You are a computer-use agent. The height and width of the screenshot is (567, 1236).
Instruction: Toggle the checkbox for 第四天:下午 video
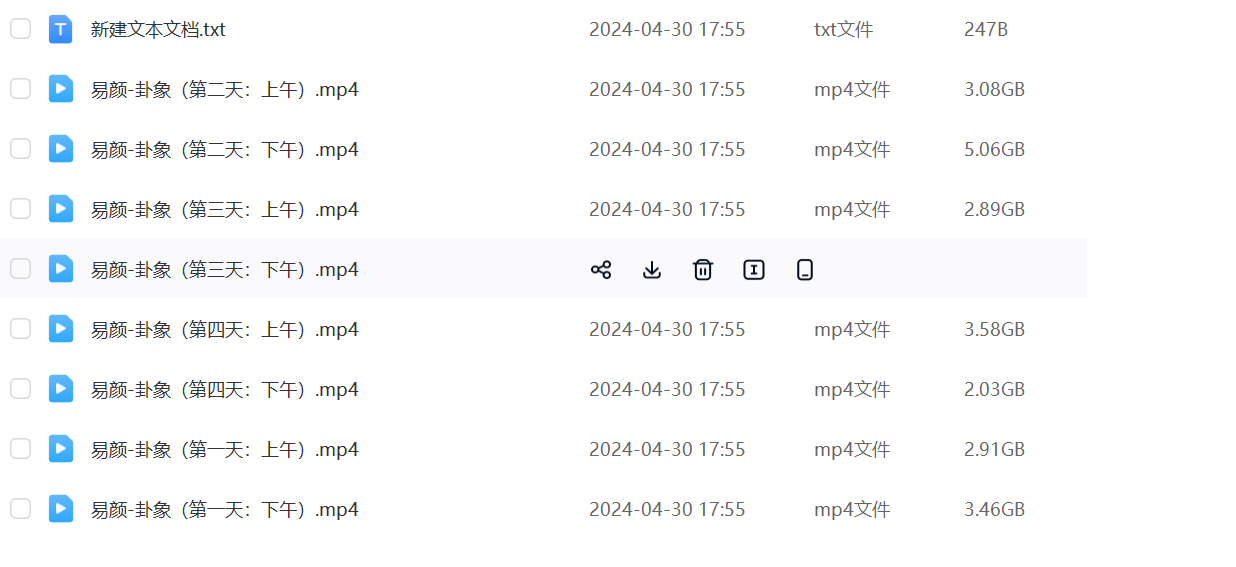click(x=21, y=389)
